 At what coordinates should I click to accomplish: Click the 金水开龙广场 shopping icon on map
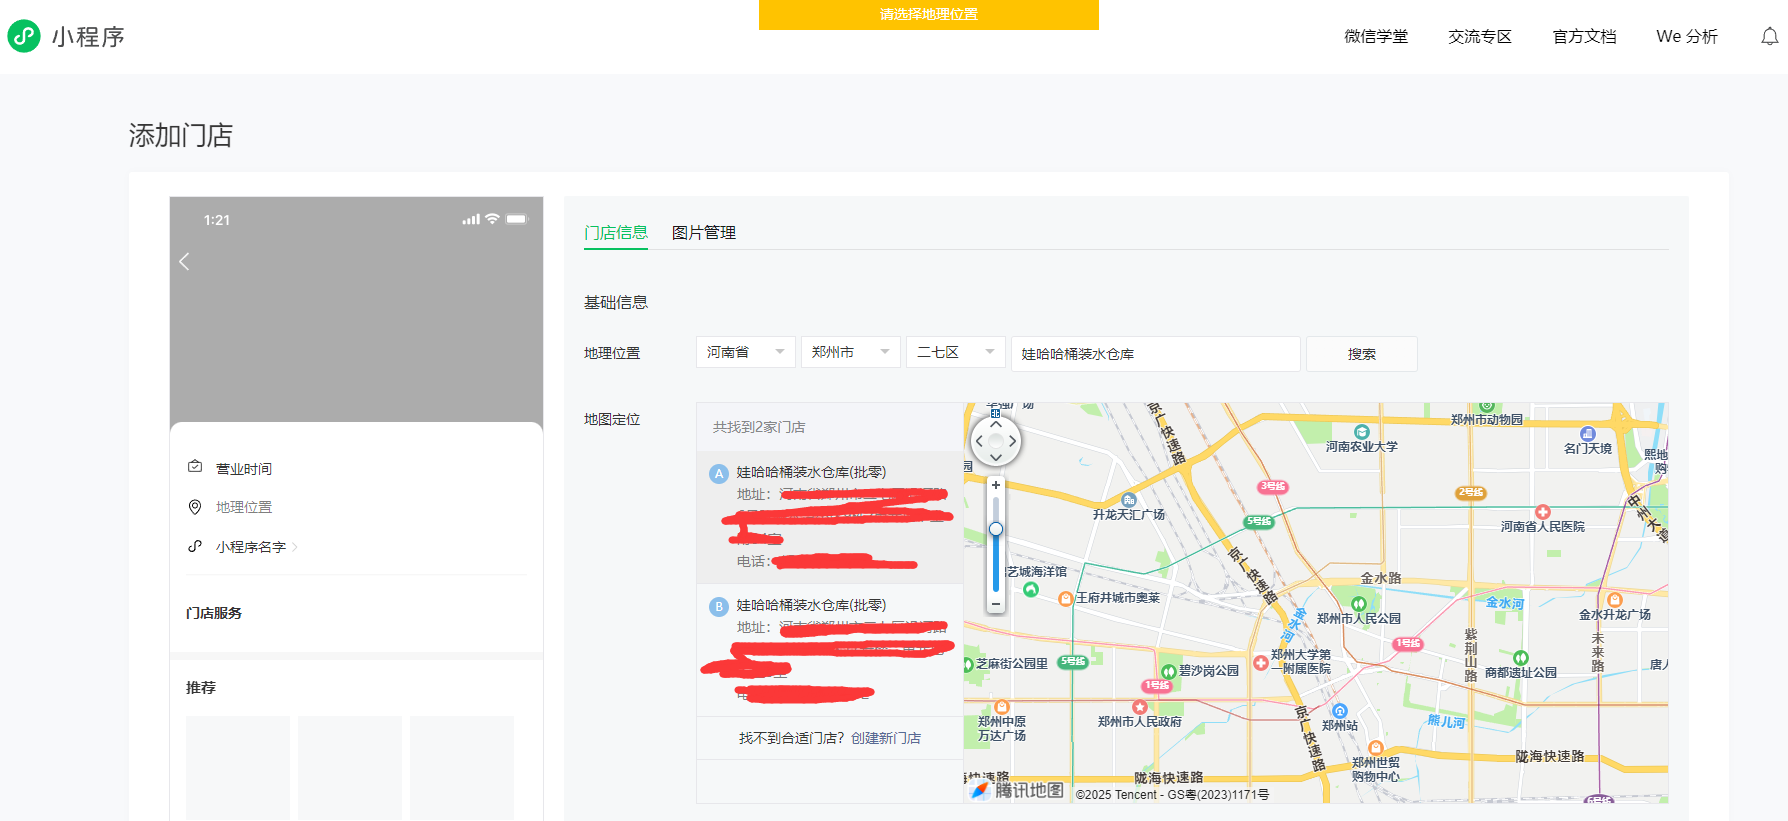click(x=1614, y=600)
